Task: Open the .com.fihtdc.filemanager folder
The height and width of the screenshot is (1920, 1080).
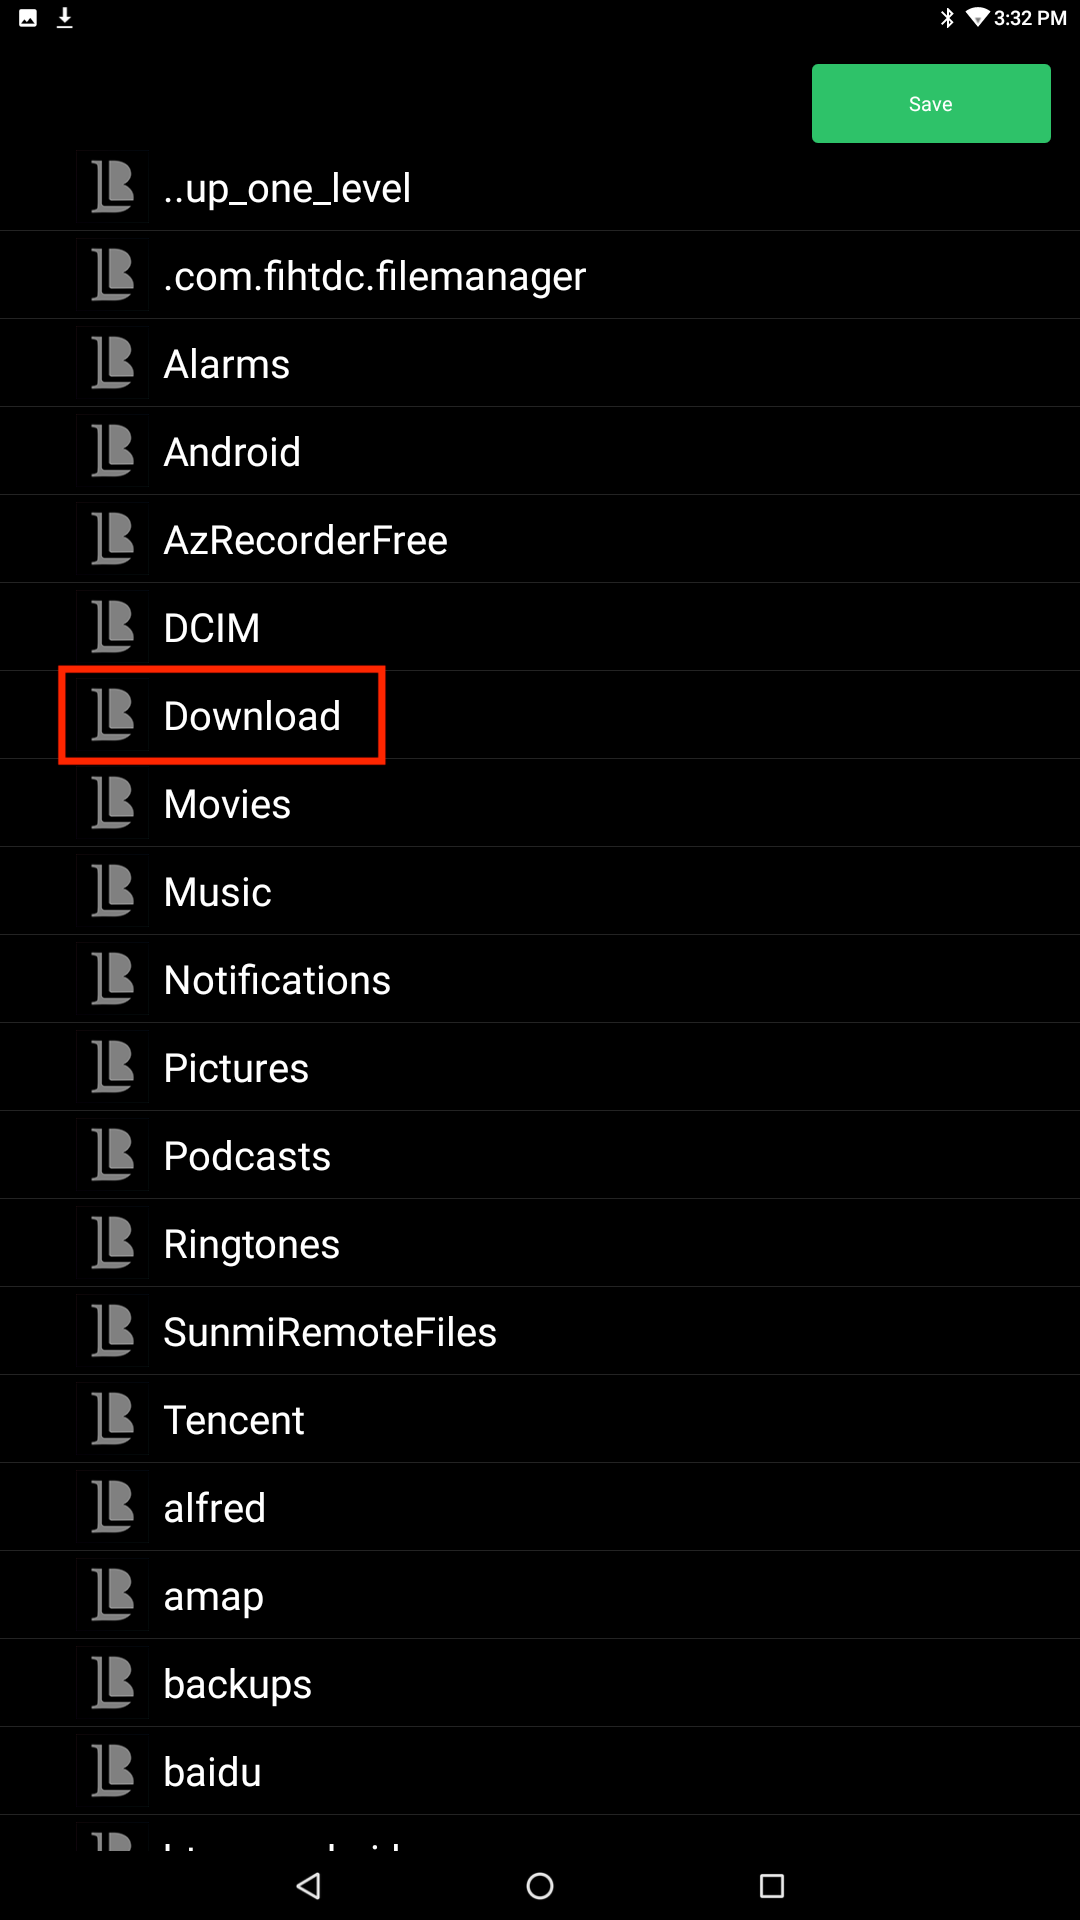Action: [540, 275]
